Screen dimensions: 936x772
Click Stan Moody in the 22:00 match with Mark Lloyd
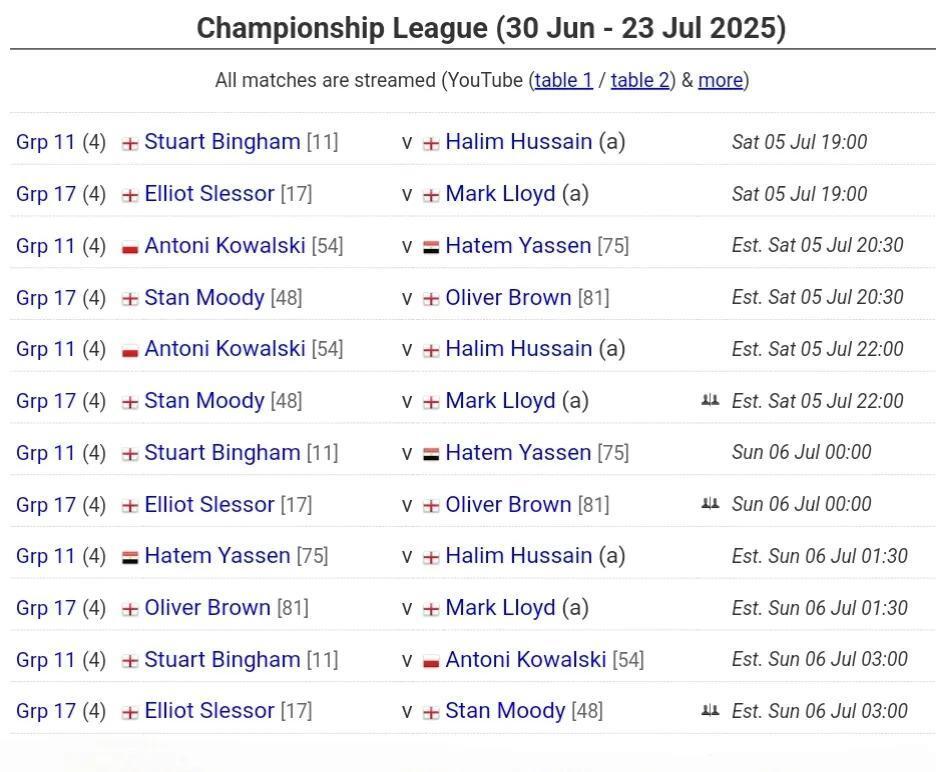(204, 401)
